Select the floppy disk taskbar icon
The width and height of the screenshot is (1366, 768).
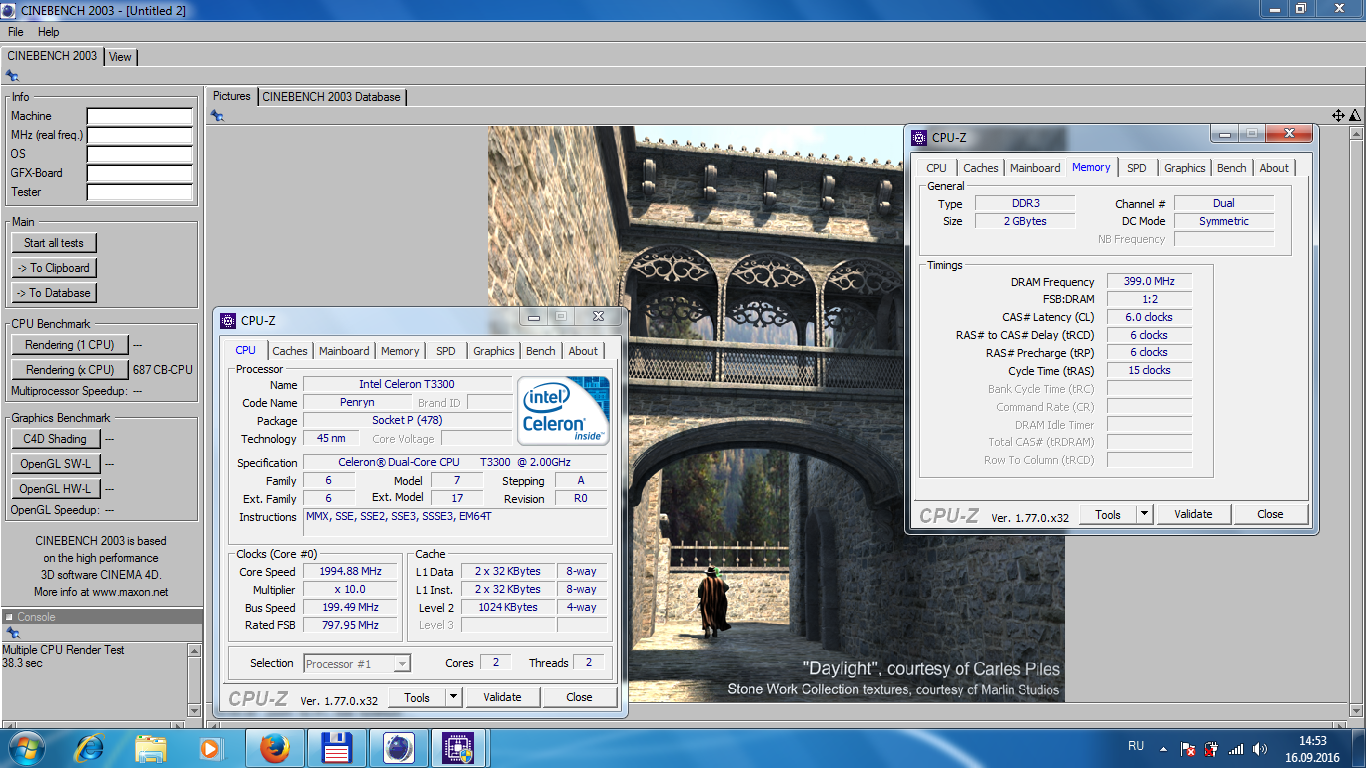coord(335,748)
